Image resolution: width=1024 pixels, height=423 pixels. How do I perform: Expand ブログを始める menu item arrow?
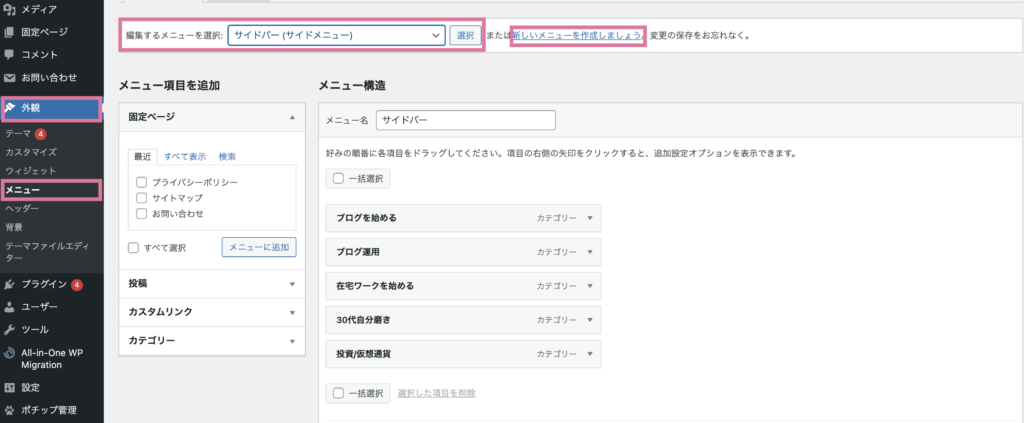pos(590,218)
